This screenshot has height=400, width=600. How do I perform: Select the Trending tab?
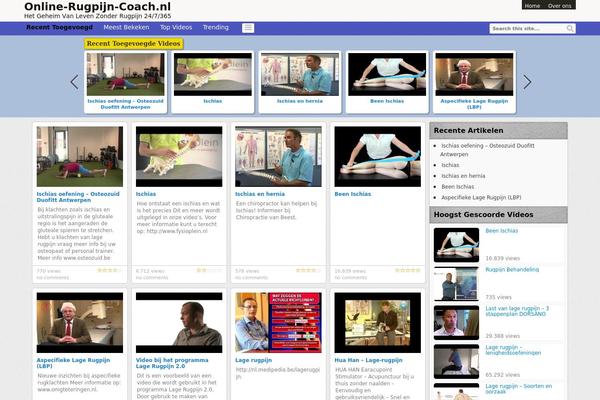(216, 27)
